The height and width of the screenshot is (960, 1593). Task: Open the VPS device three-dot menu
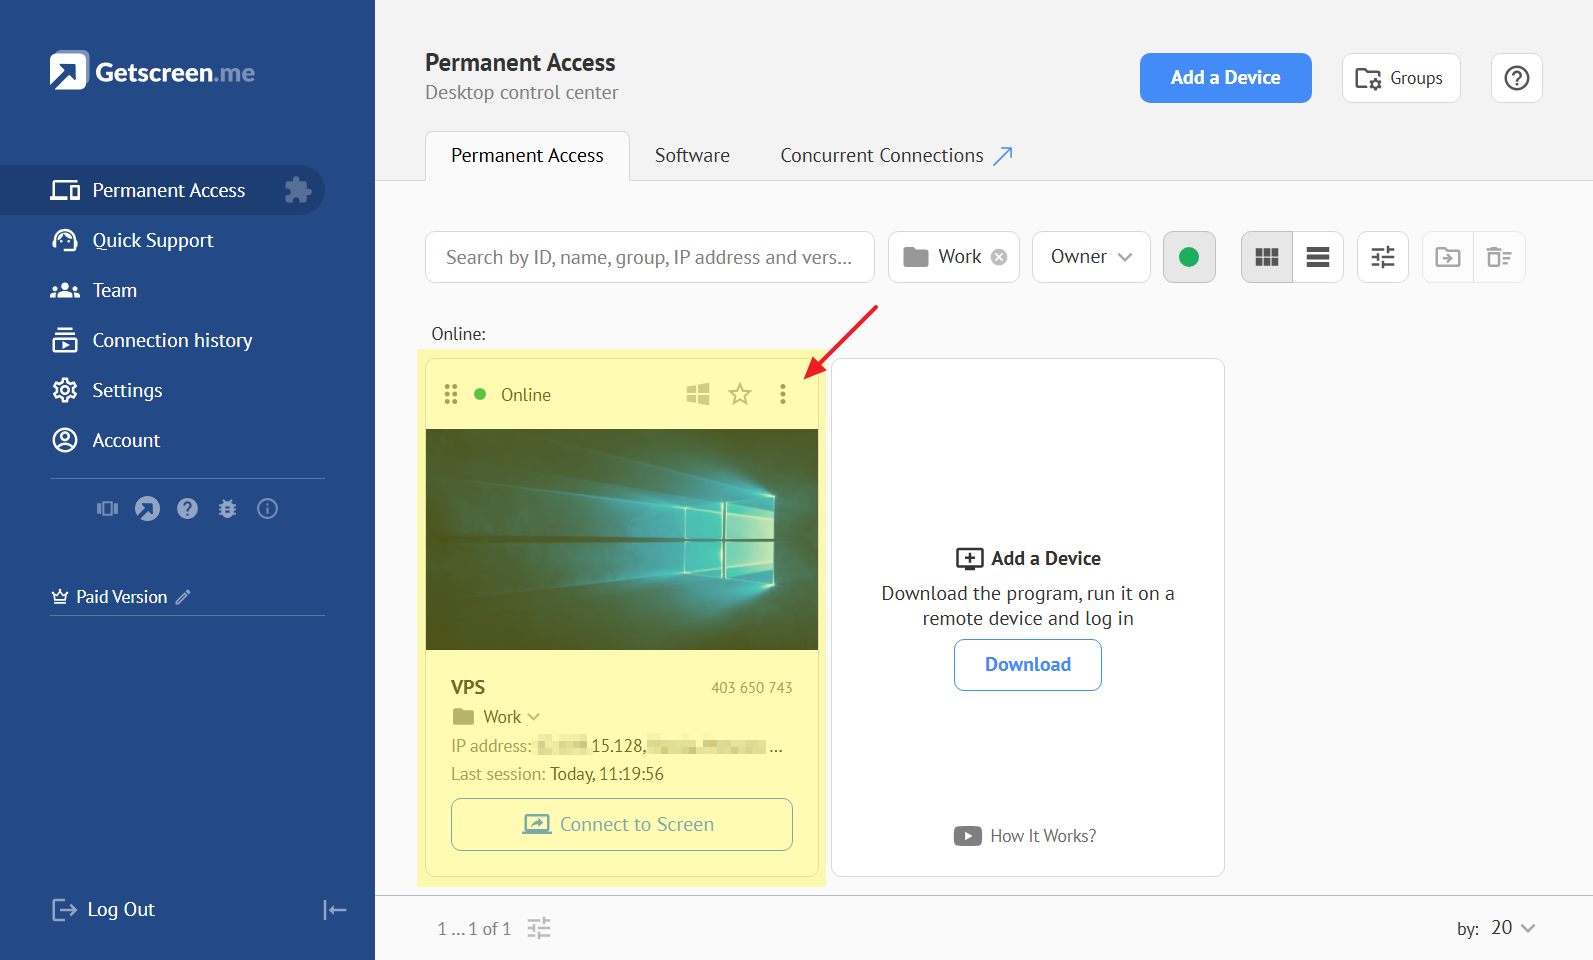(x=782, y=394)
